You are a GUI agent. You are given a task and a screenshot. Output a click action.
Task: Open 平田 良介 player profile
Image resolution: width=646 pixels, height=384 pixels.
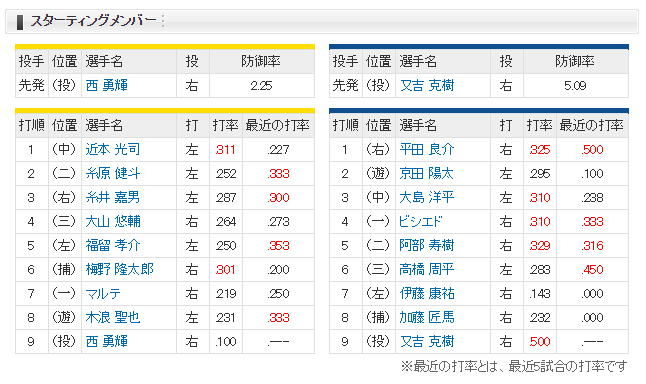point(427,150)
